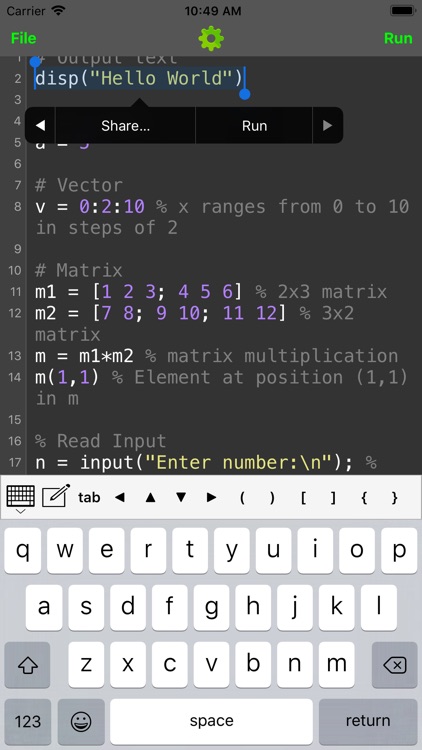Tap the z key
Image resolution: width=422 pixels, height=750 pixels.
click(86, 665)
